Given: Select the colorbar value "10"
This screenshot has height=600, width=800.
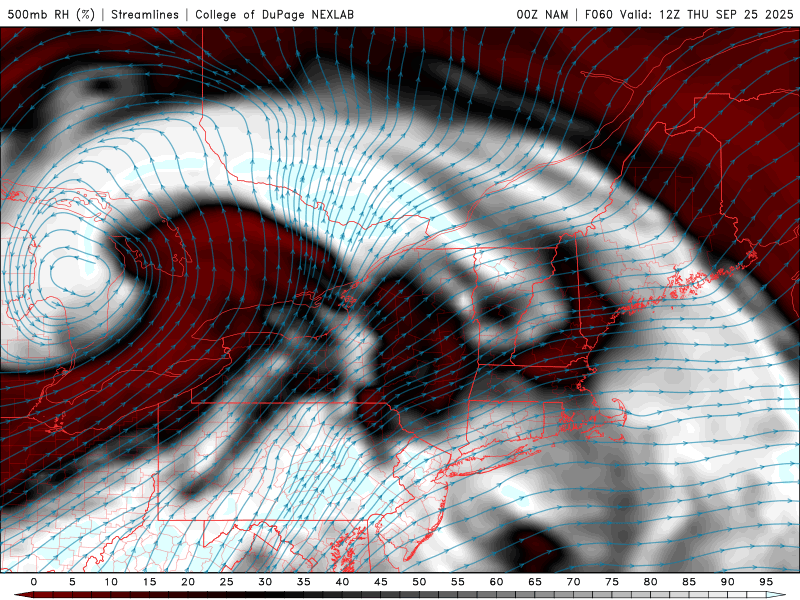Looking at the screenshot, I should (111, 582).
